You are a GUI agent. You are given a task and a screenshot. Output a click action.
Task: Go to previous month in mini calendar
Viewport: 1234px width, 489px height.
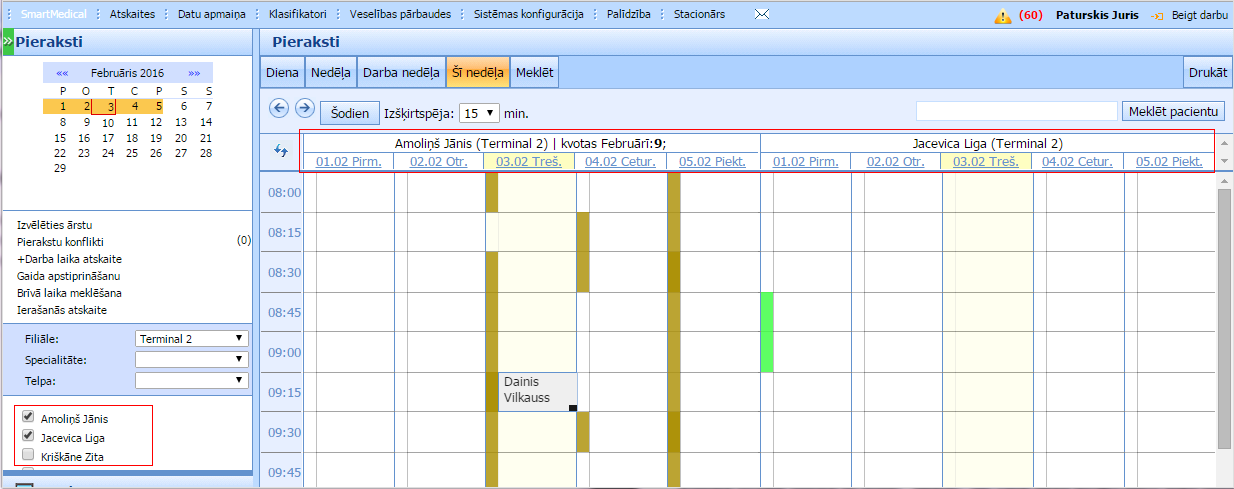coord(62,73)
